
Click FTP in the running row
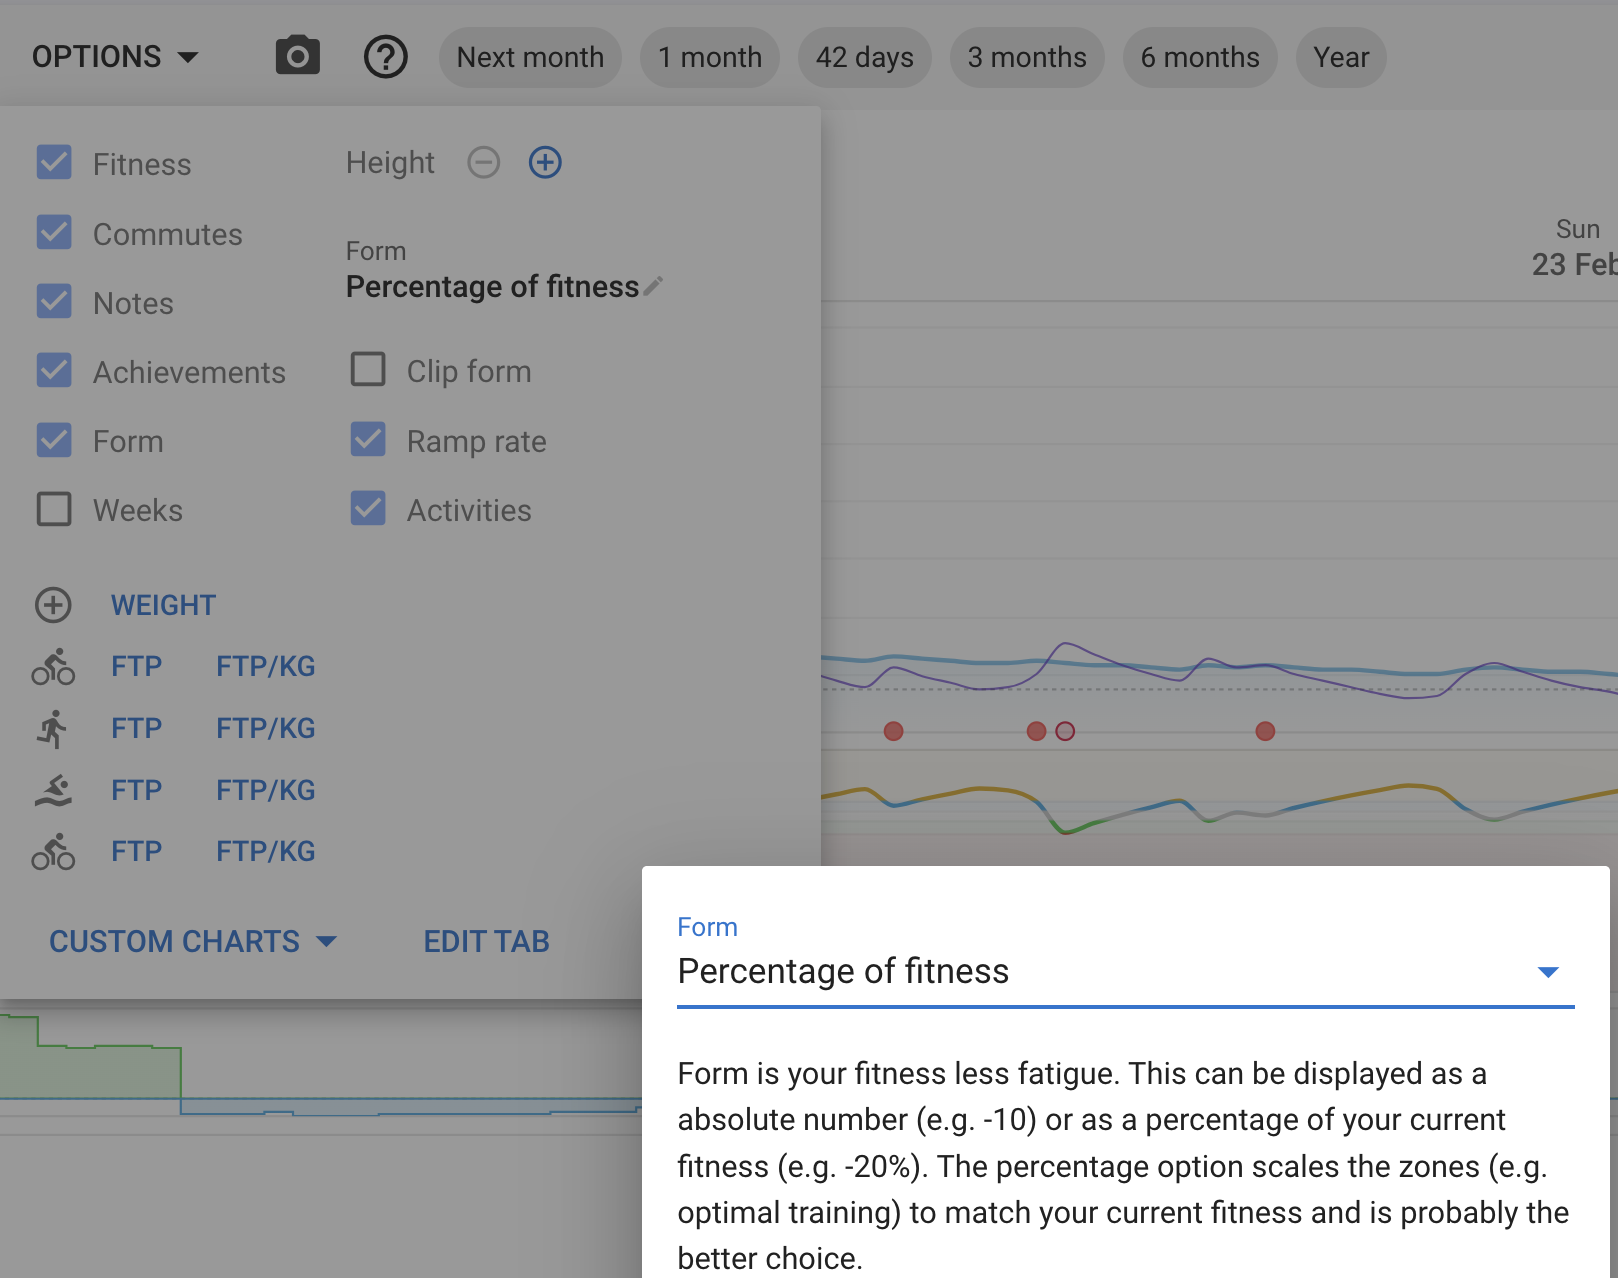[136, 728]
